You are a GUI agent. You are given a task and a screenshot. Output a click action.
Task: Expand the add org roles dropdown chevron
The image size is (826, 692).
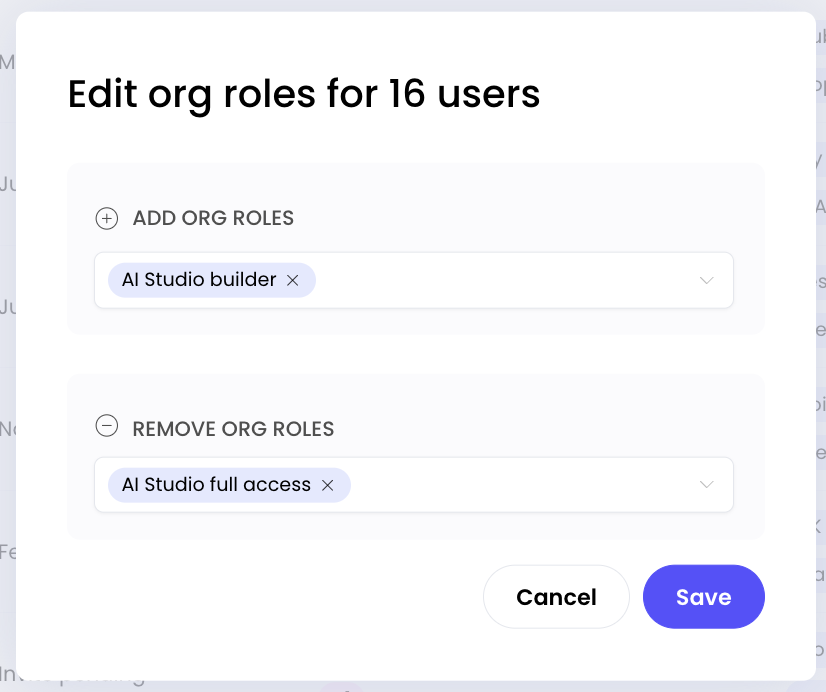(x=706, y=280)
